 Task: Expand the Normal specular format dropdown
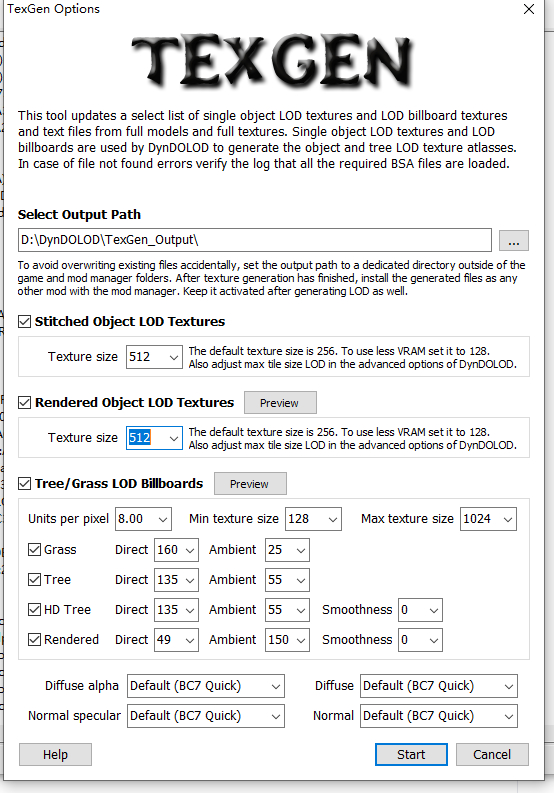click(206, 716)
